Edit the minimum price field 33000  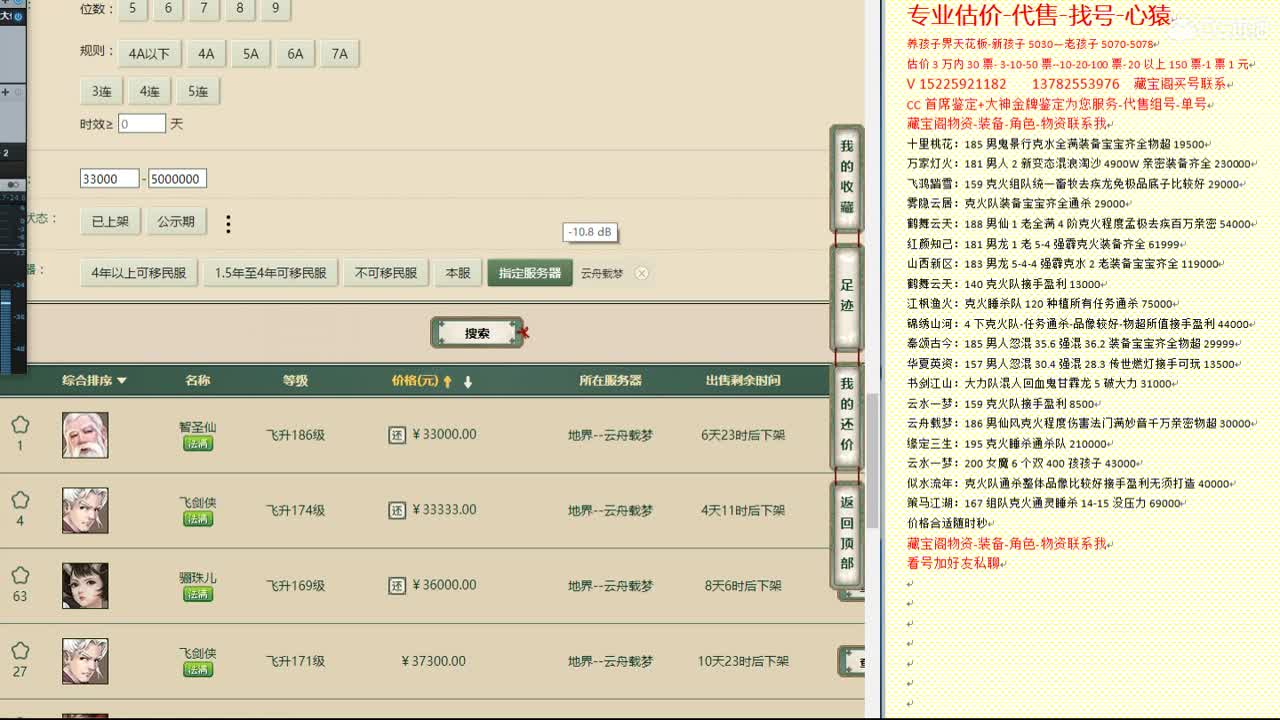click(110, 179)
